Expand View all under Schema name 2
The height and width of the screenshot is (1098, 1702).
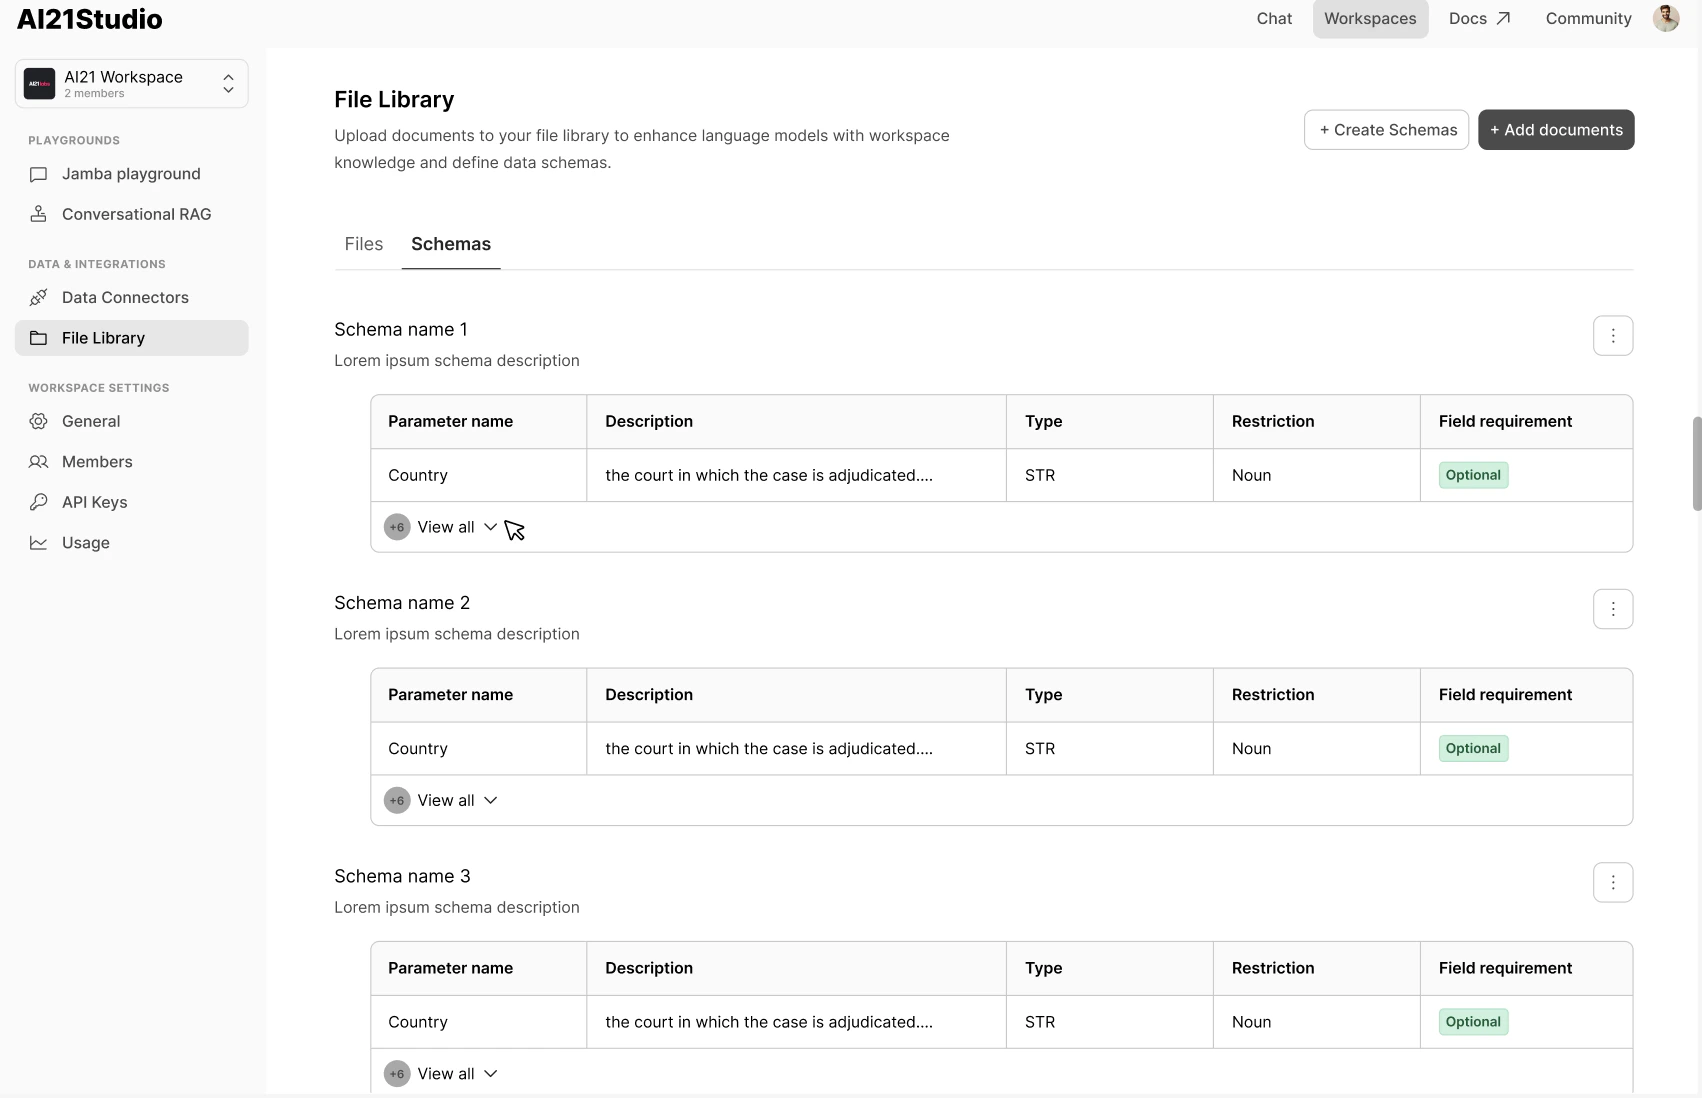pos(446,800)
